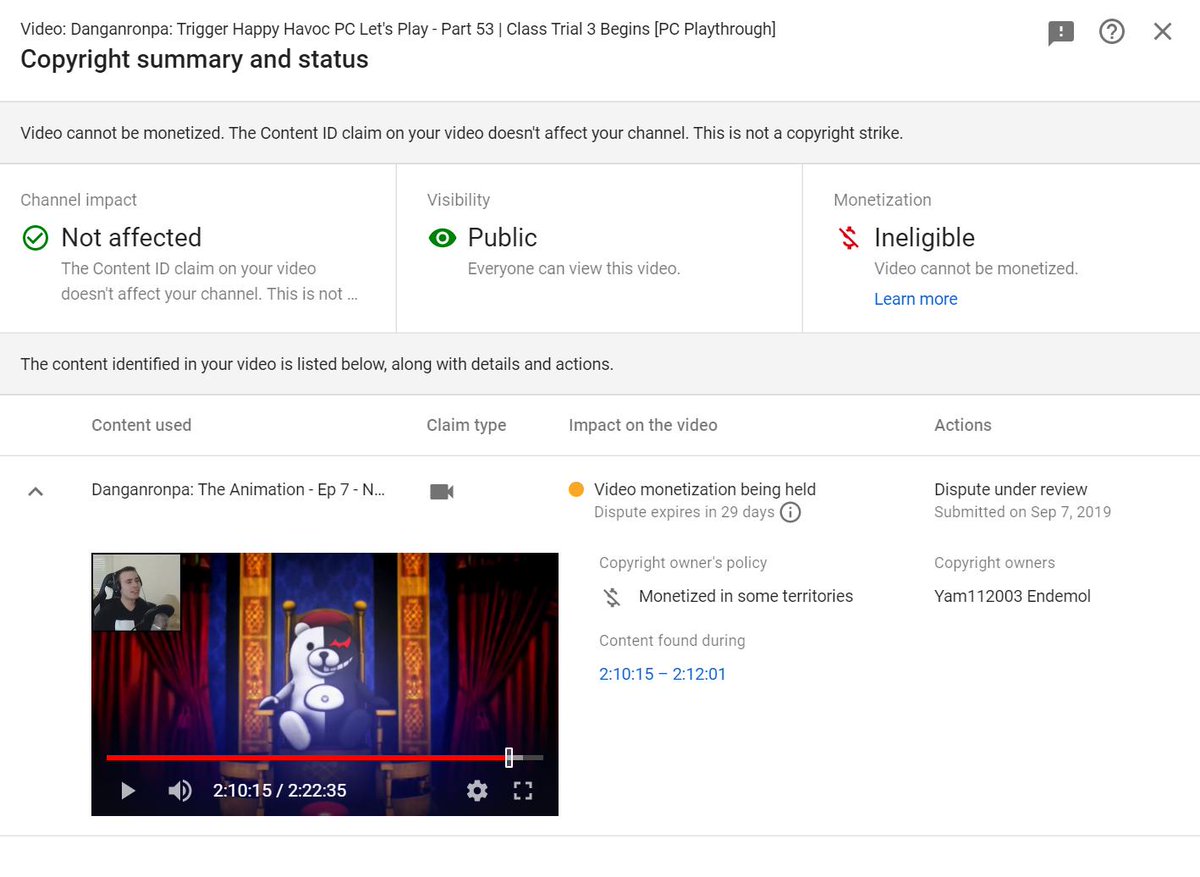The height and width of the screenshot is (877, 1200).
Task: Collapse the Danganronpa claim row chevron
Action: point(35,491)
